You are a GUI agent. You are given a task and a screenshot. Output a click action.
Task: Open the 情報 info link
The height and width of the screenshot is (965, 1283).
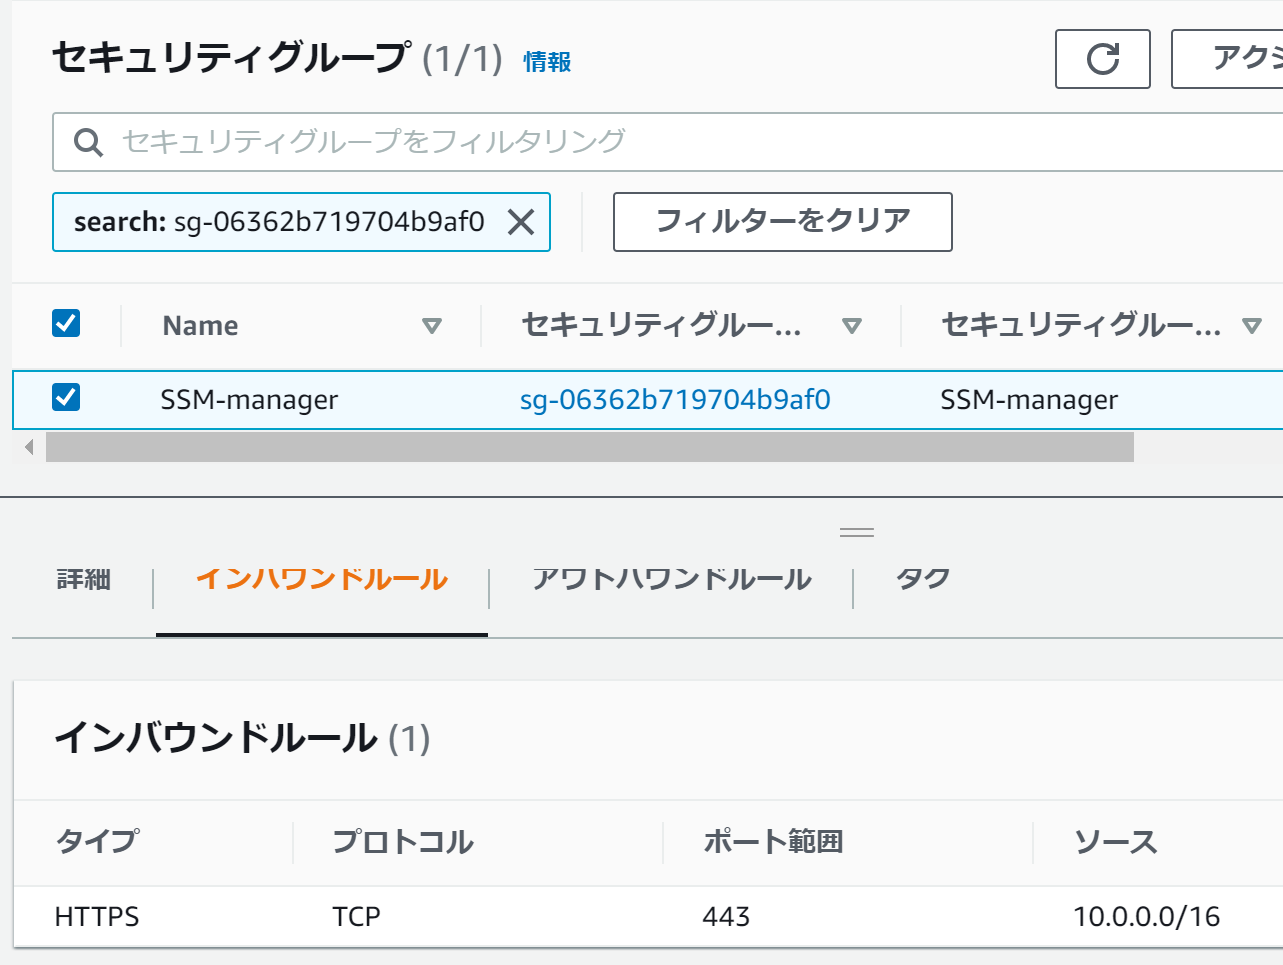tap(547, 62)
